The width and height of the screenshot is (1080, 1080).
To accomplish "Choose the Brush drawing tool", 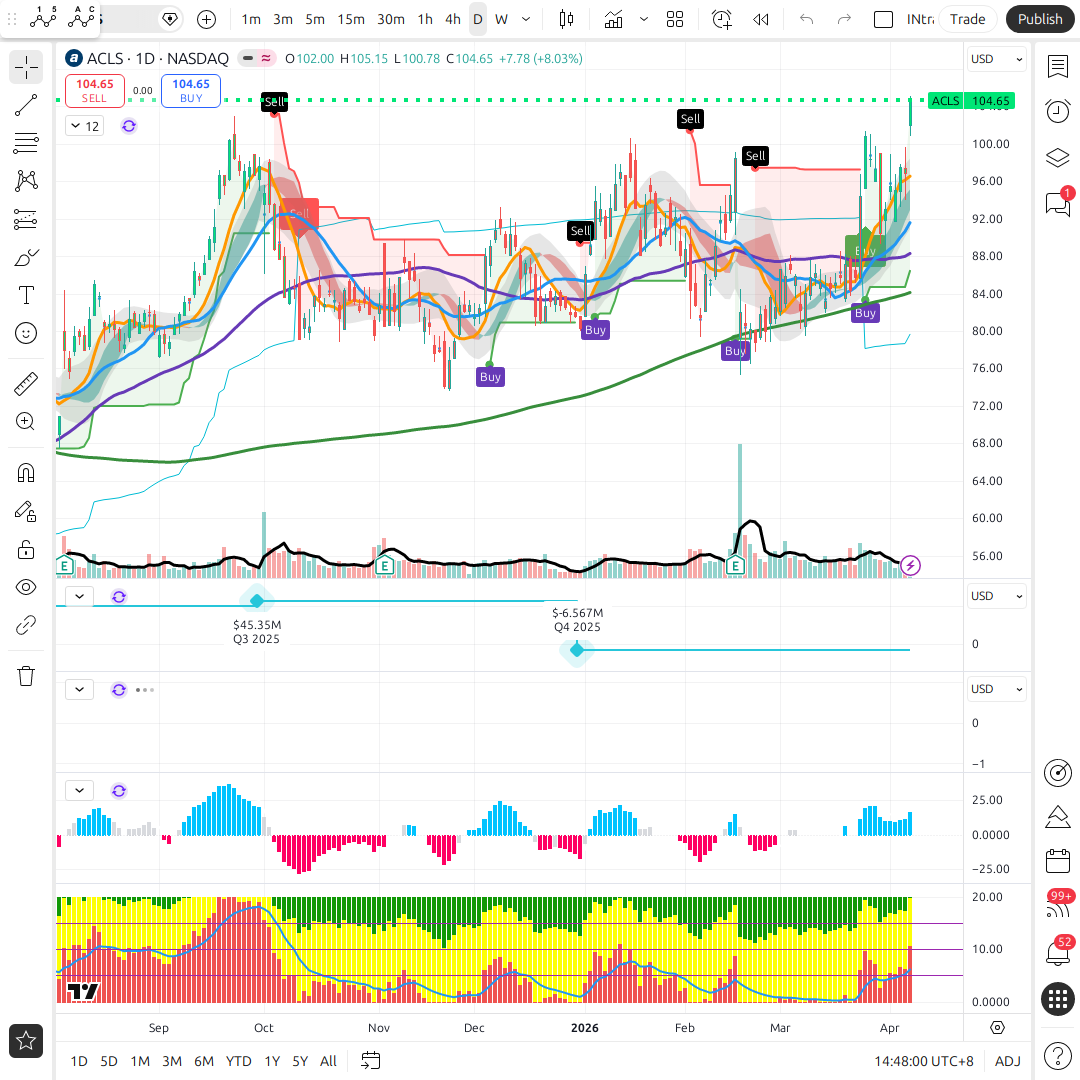I will pos(26,257).
